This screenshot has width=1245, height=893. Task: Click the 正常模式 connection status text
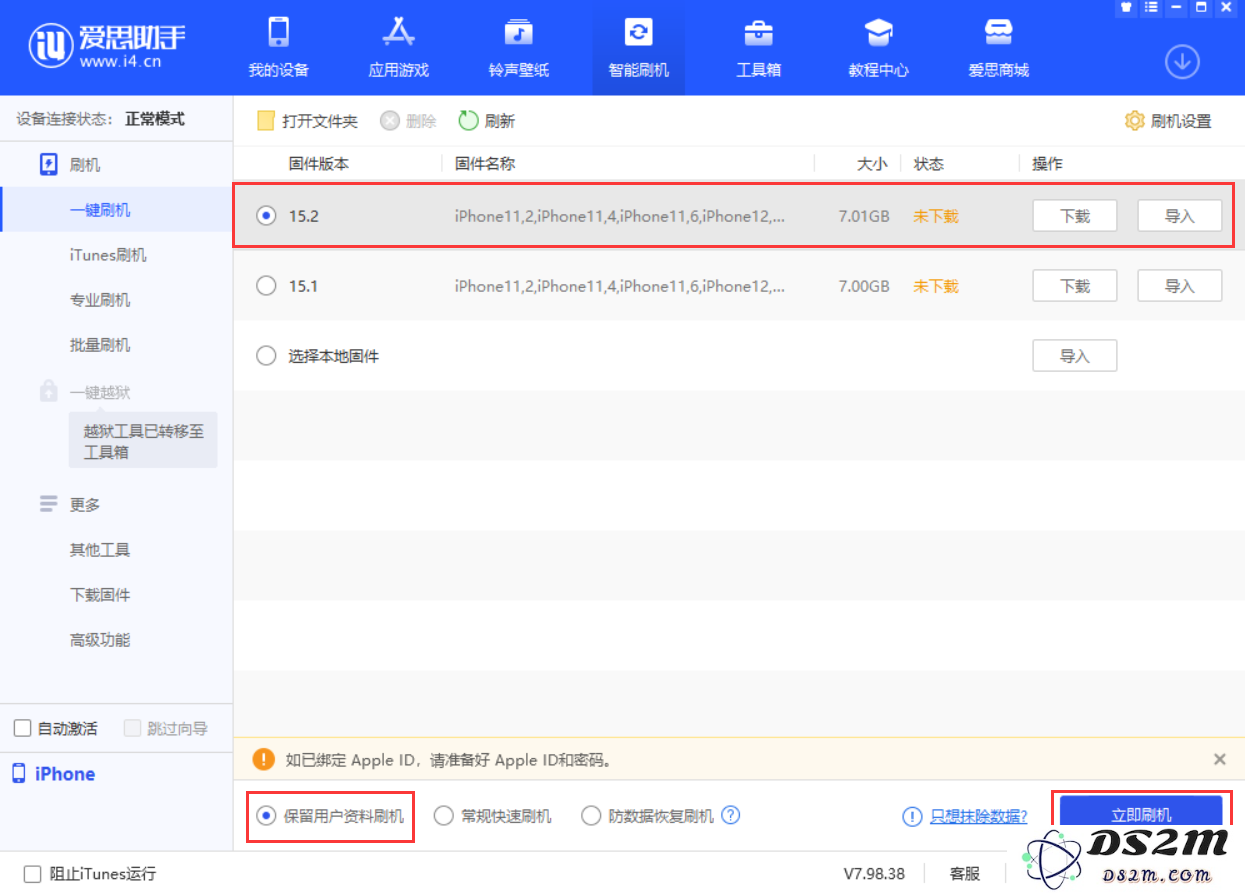(155, 119)
